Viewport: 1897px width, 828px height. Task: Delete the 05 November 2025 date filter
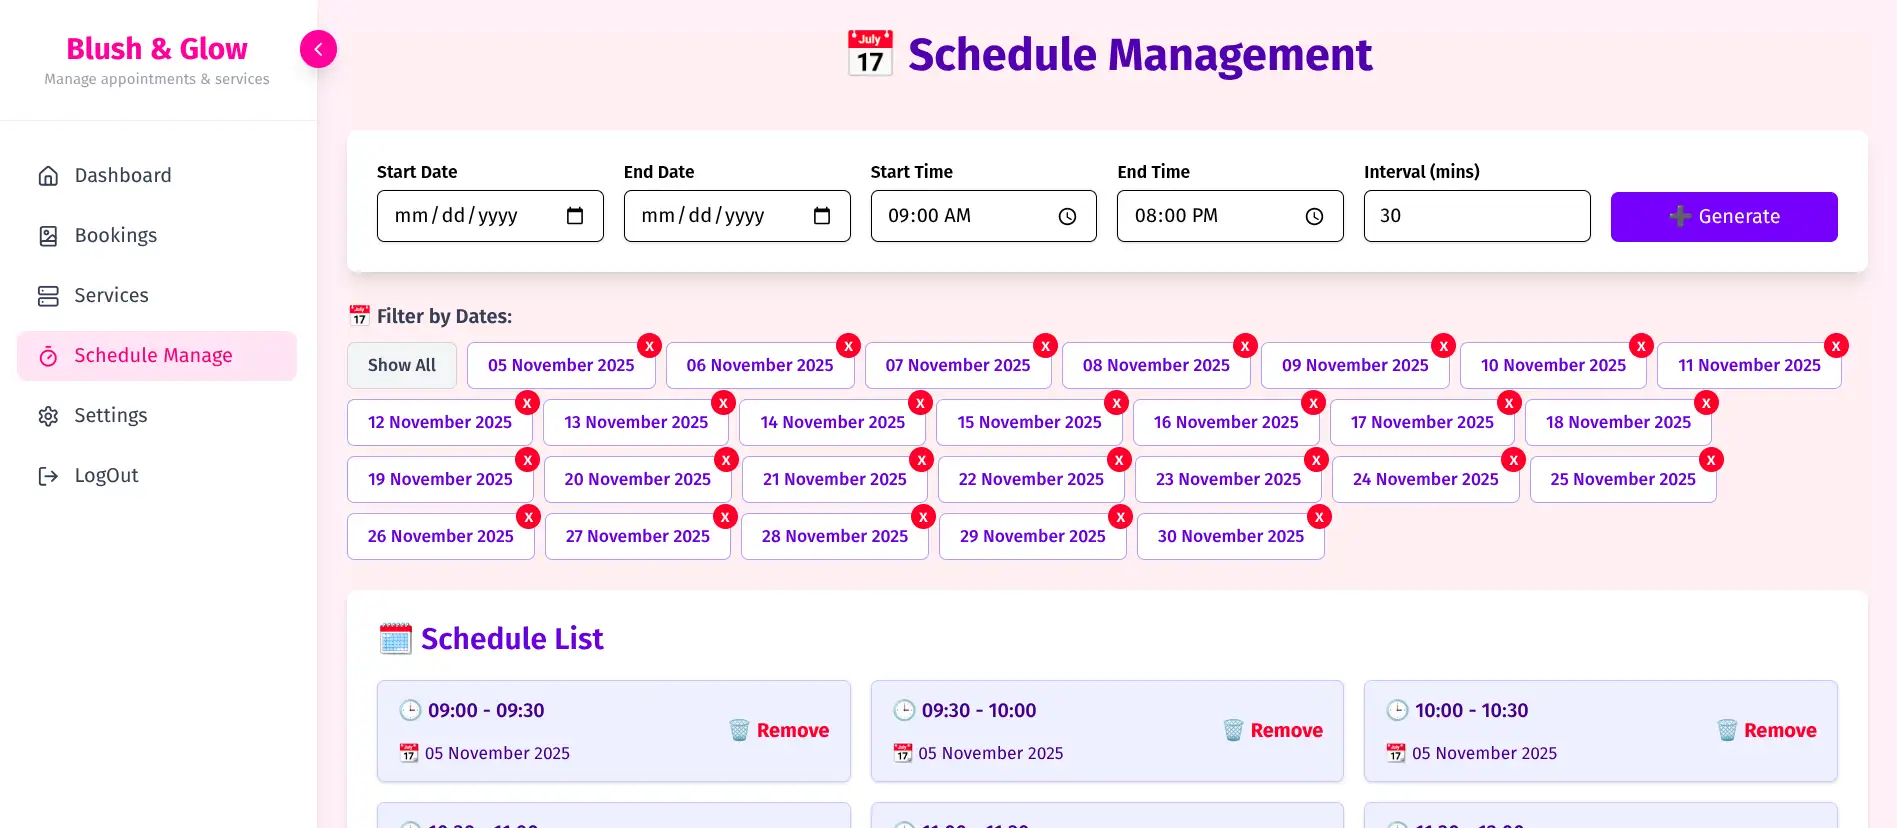pos(650,346)
